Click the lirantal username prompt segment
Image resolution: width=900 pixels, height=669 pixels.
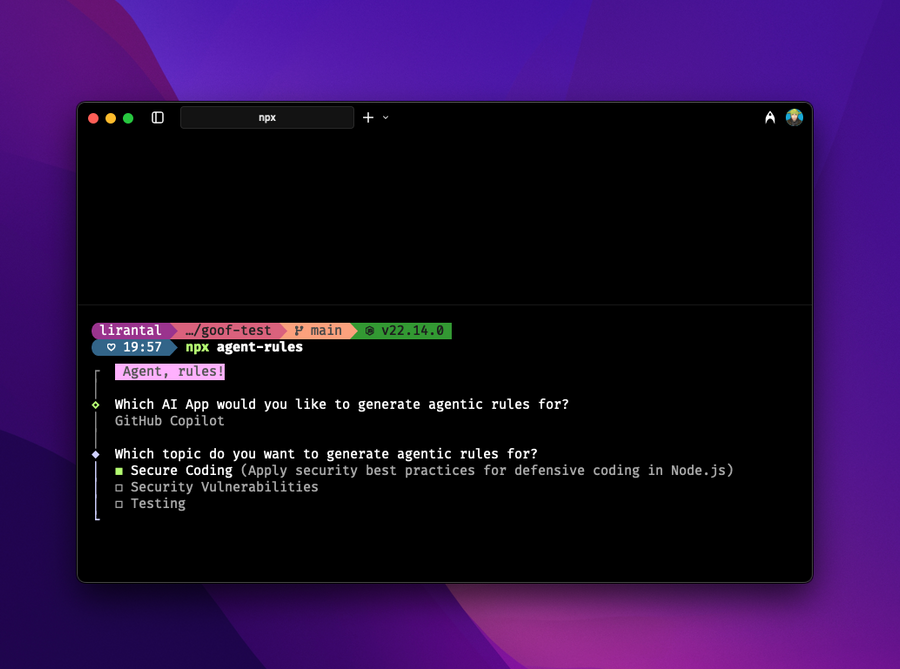[x=129, y=330]
